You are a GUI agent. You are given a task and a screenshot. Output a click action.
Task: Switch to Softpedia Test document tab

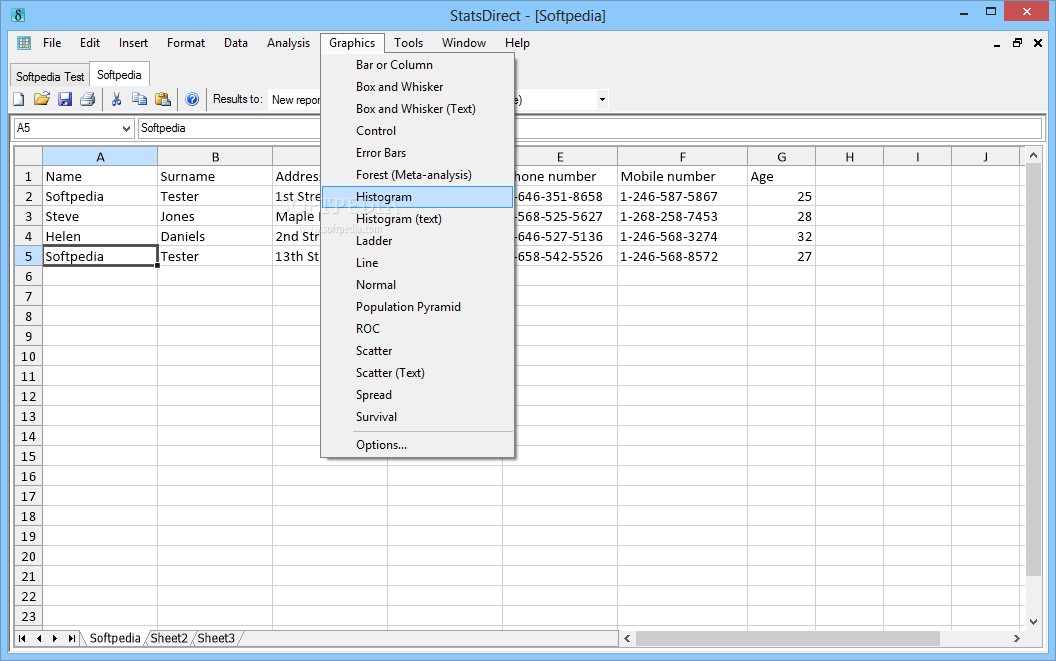[50, 77]
